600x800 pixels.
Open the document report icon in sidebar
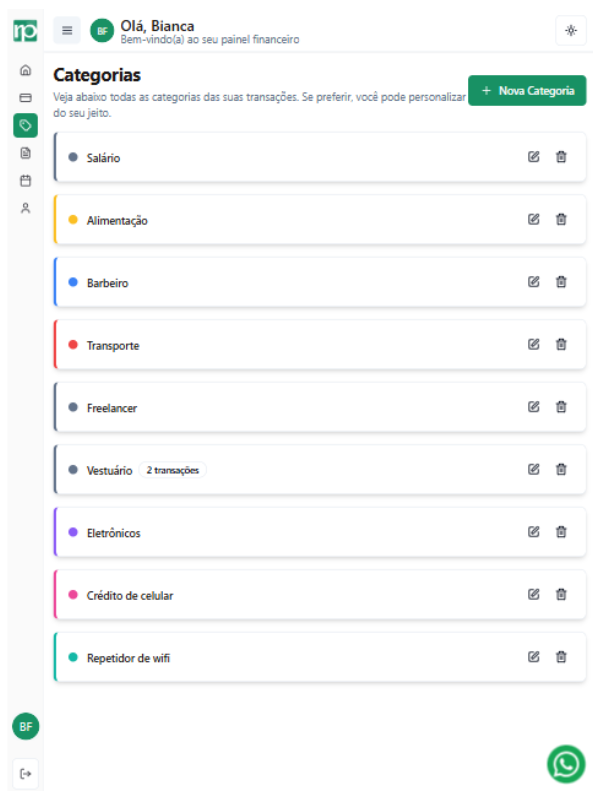pyautogui.click(x=25, y=153)
